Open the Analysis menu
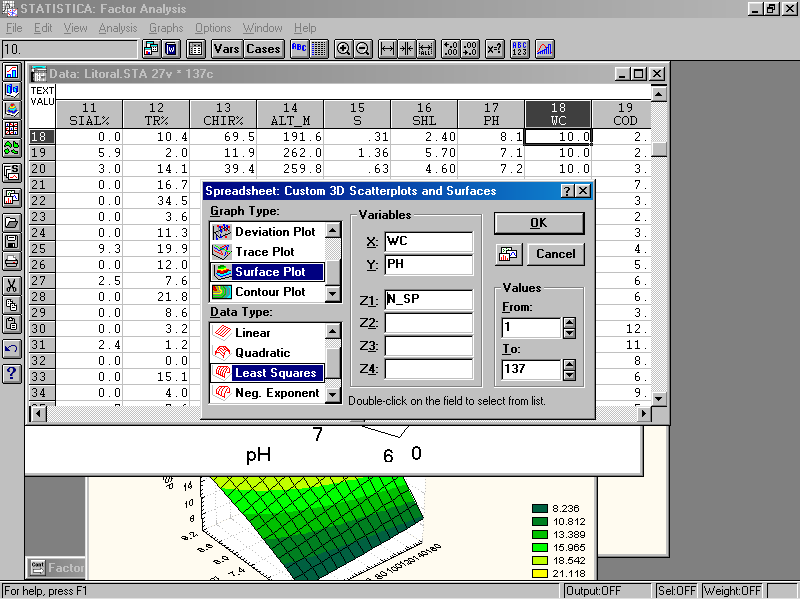The image size is (800, 600). [118, 28]
